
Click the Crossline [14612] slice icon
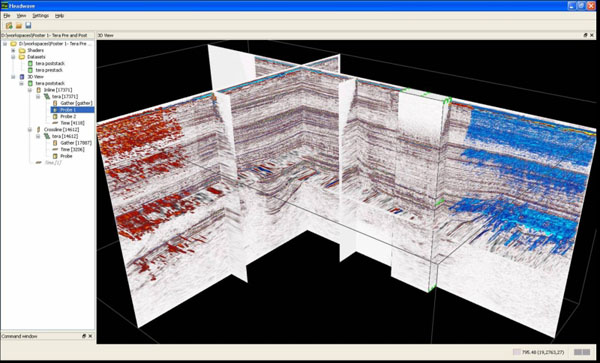[38, 130]
